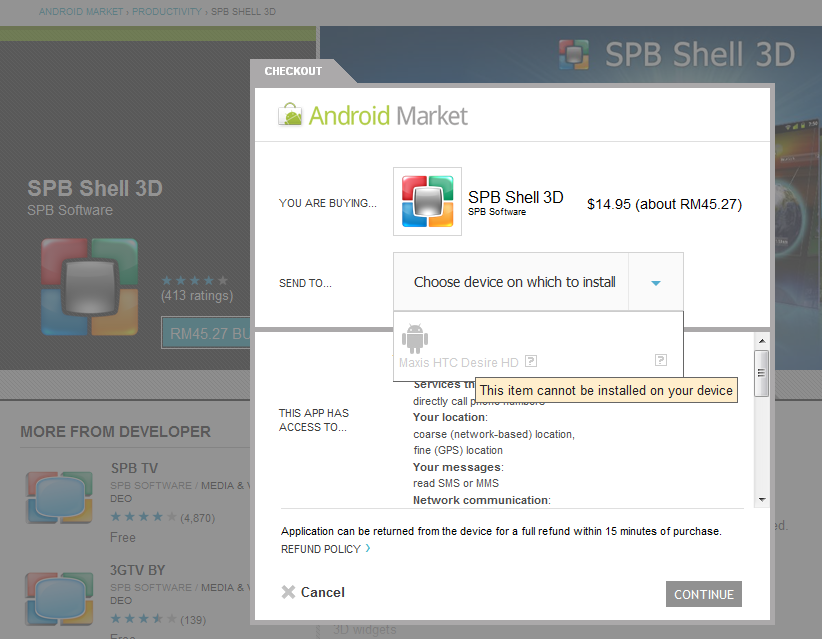Click the SPB Shell 3D icon in checkout
Screen dimensions: 822x639
427,201
